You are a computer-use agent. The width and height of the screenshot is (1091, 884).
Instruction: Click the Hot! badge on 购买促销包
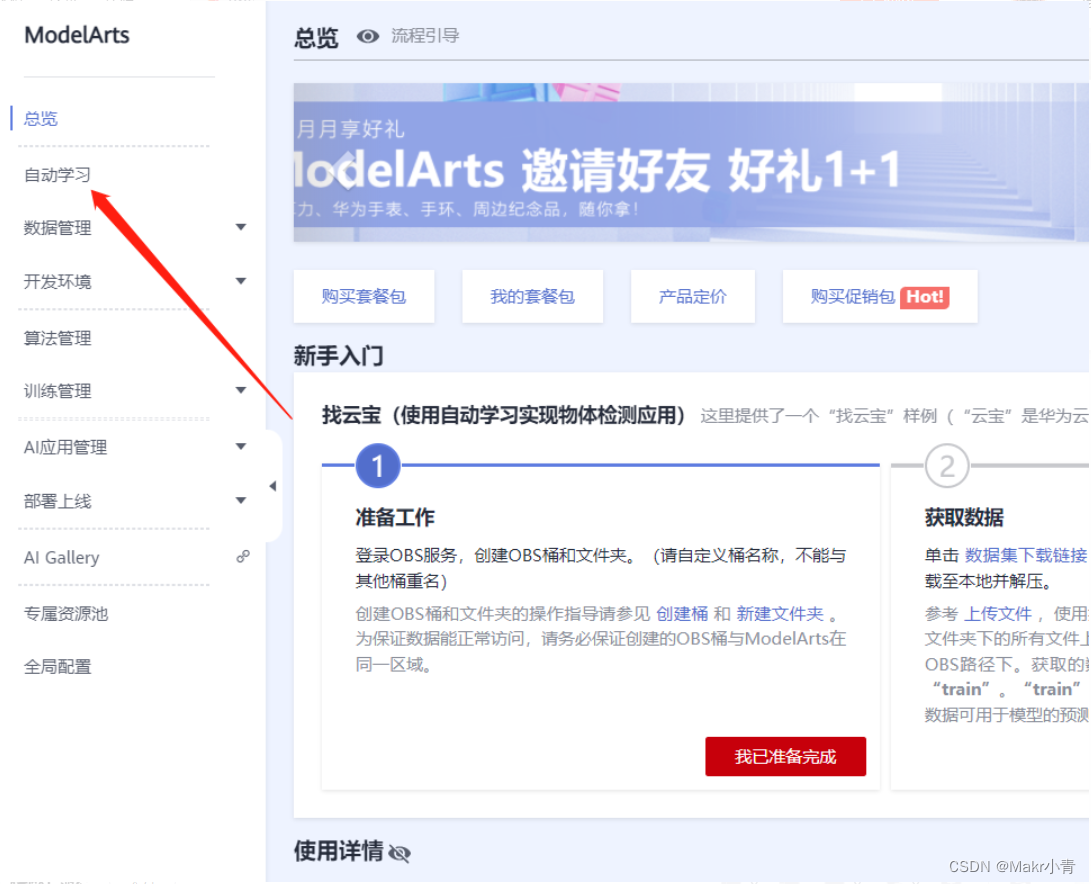(923, 296)
